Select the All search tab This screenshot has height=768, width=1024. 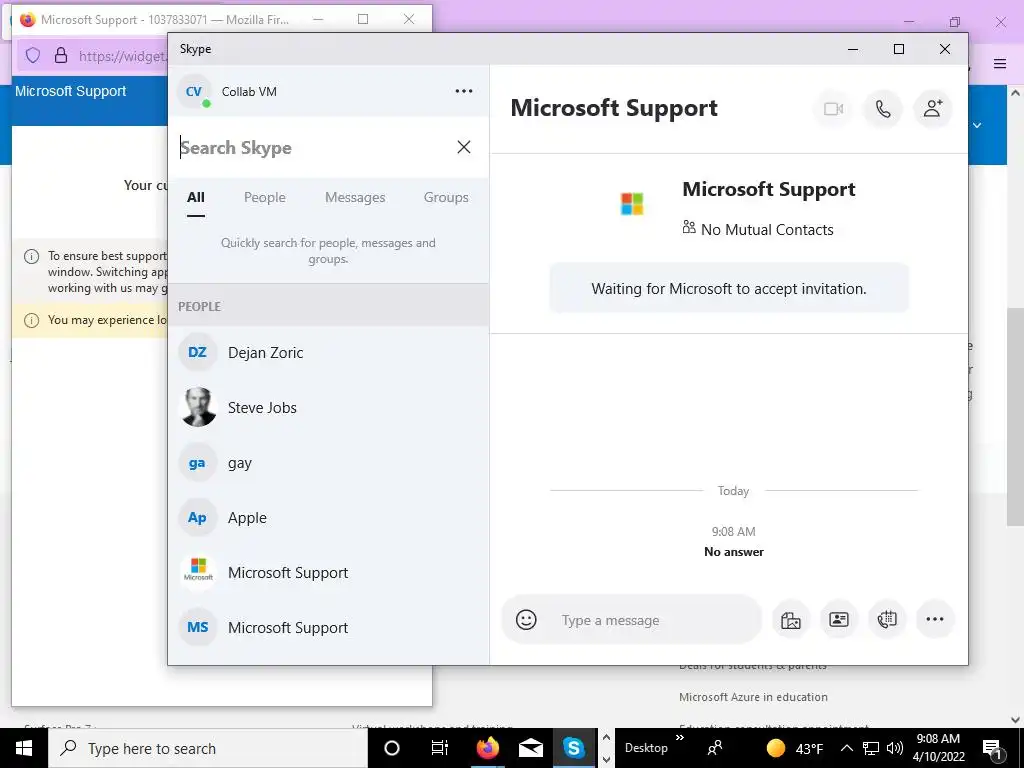[196, 197]
